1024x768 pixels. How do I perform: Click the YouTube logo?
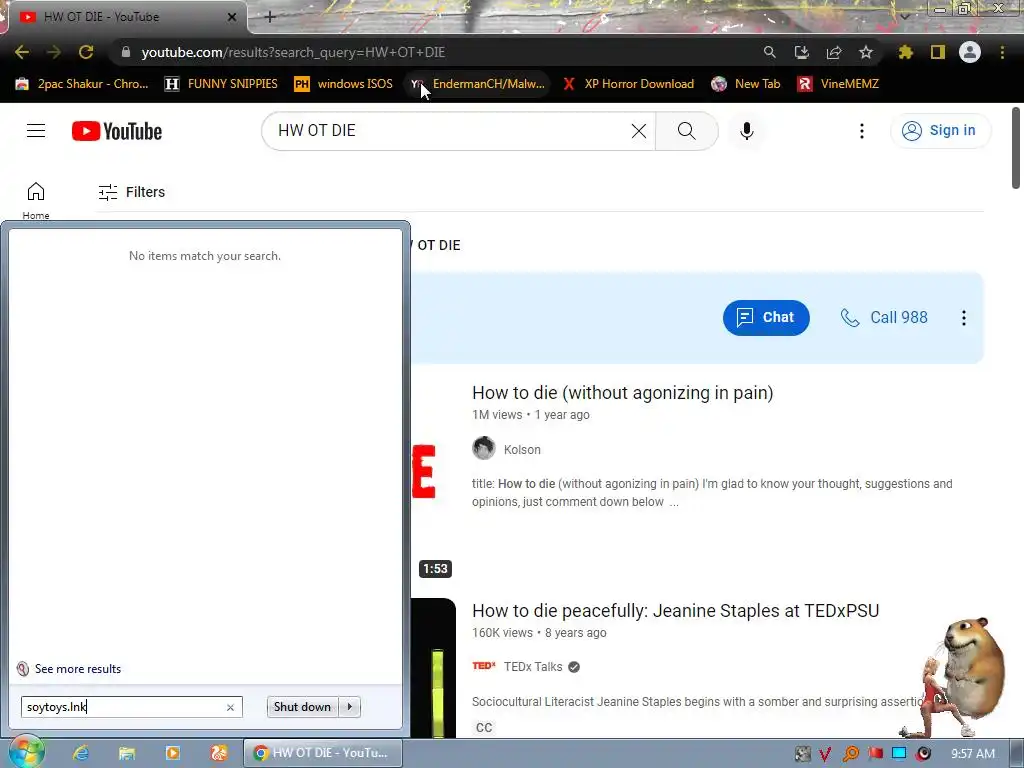point(117,131)
